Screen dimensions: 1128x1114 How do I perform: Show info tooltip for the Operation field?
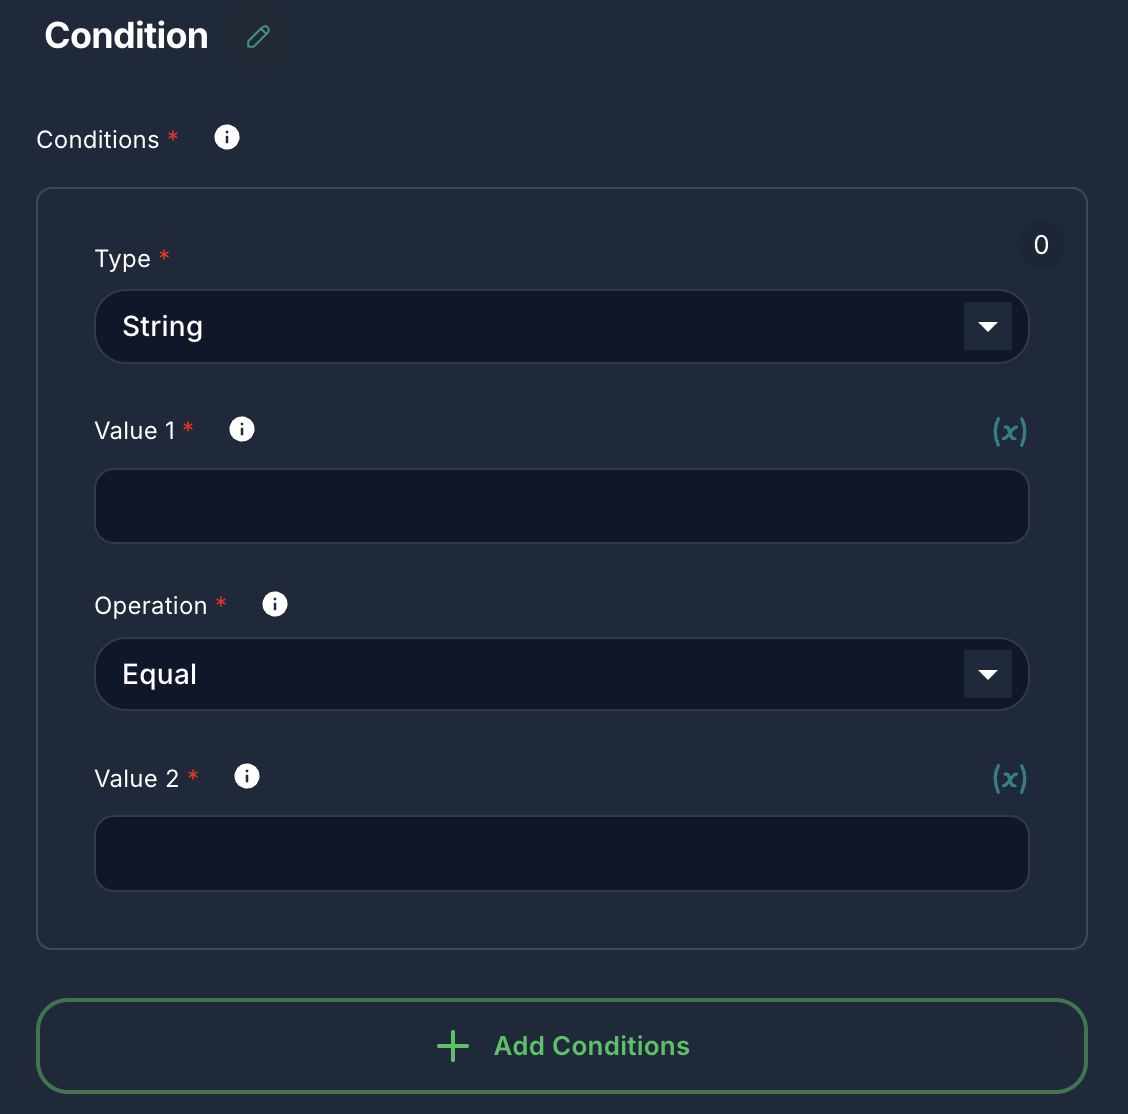(x=274, y=604)
